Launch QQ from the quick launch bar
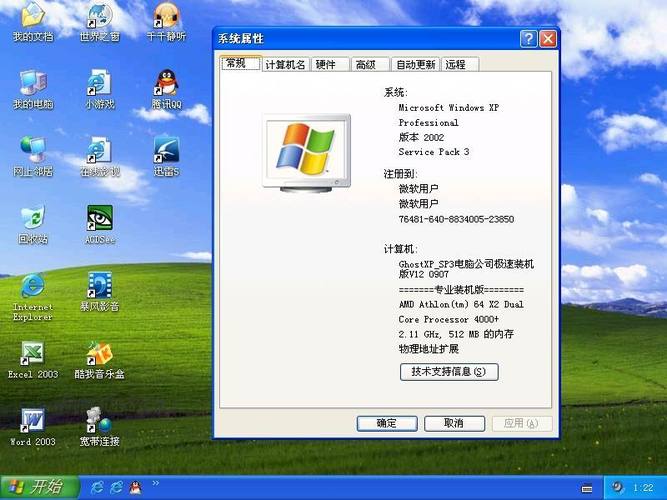Screen dimensions: 667x500 point(136,487)
